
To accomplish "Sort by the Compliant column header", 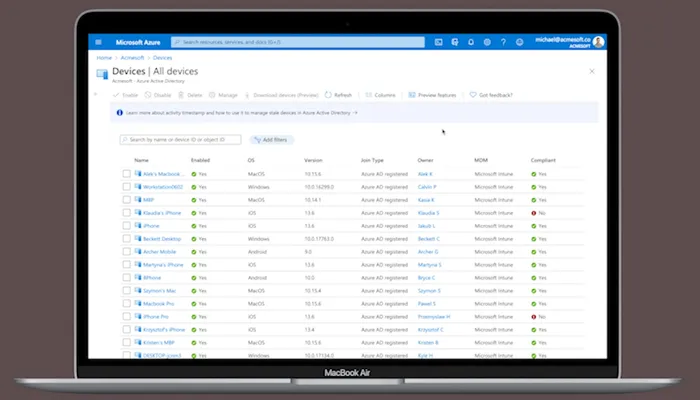I will [543, 160].
